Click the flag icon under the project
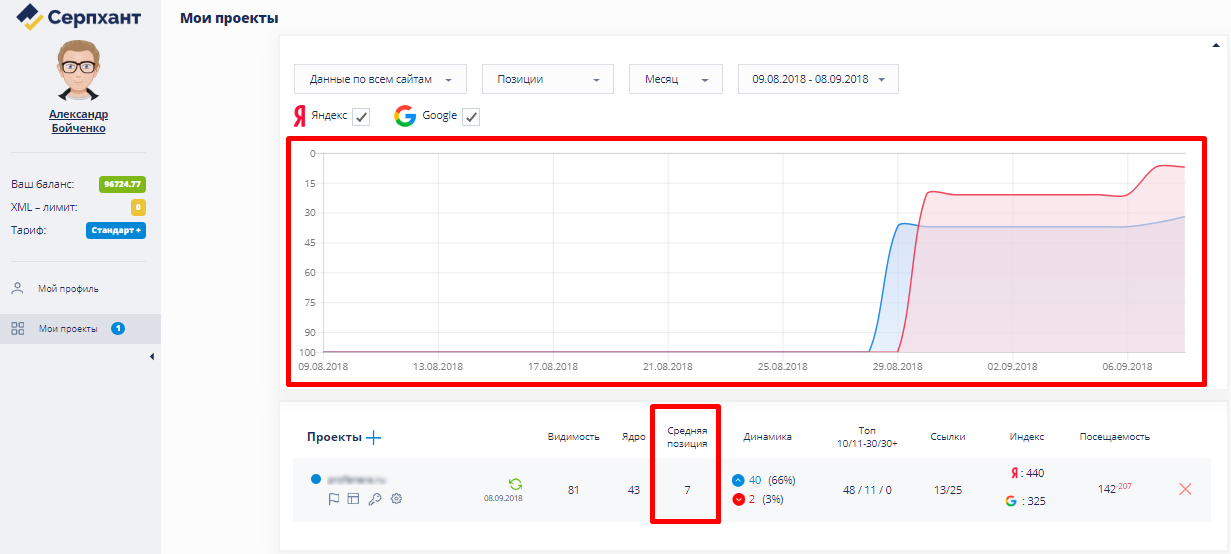This screenshot has width=1231, height=554. 334,499
